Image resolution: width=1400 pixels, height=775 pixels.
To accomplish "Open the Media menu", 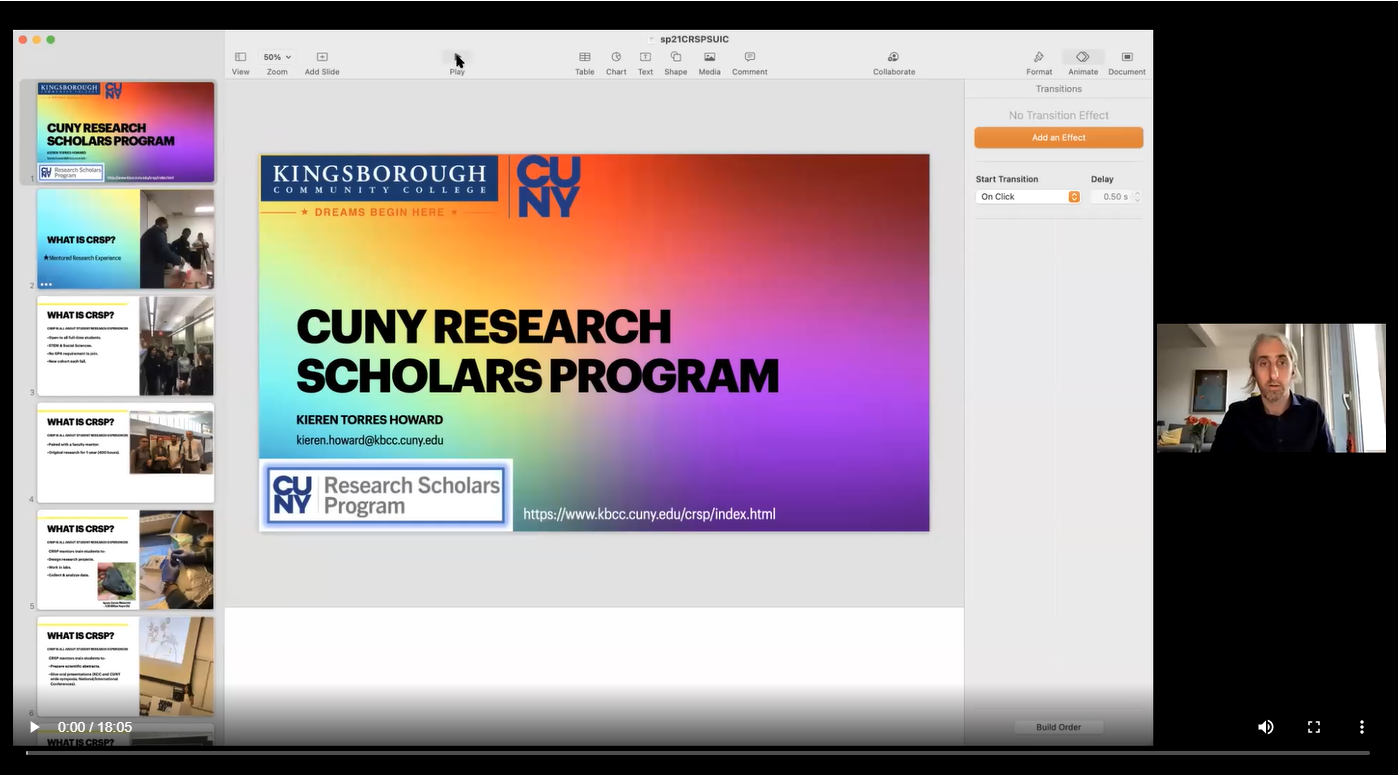I will coord(710,63).
